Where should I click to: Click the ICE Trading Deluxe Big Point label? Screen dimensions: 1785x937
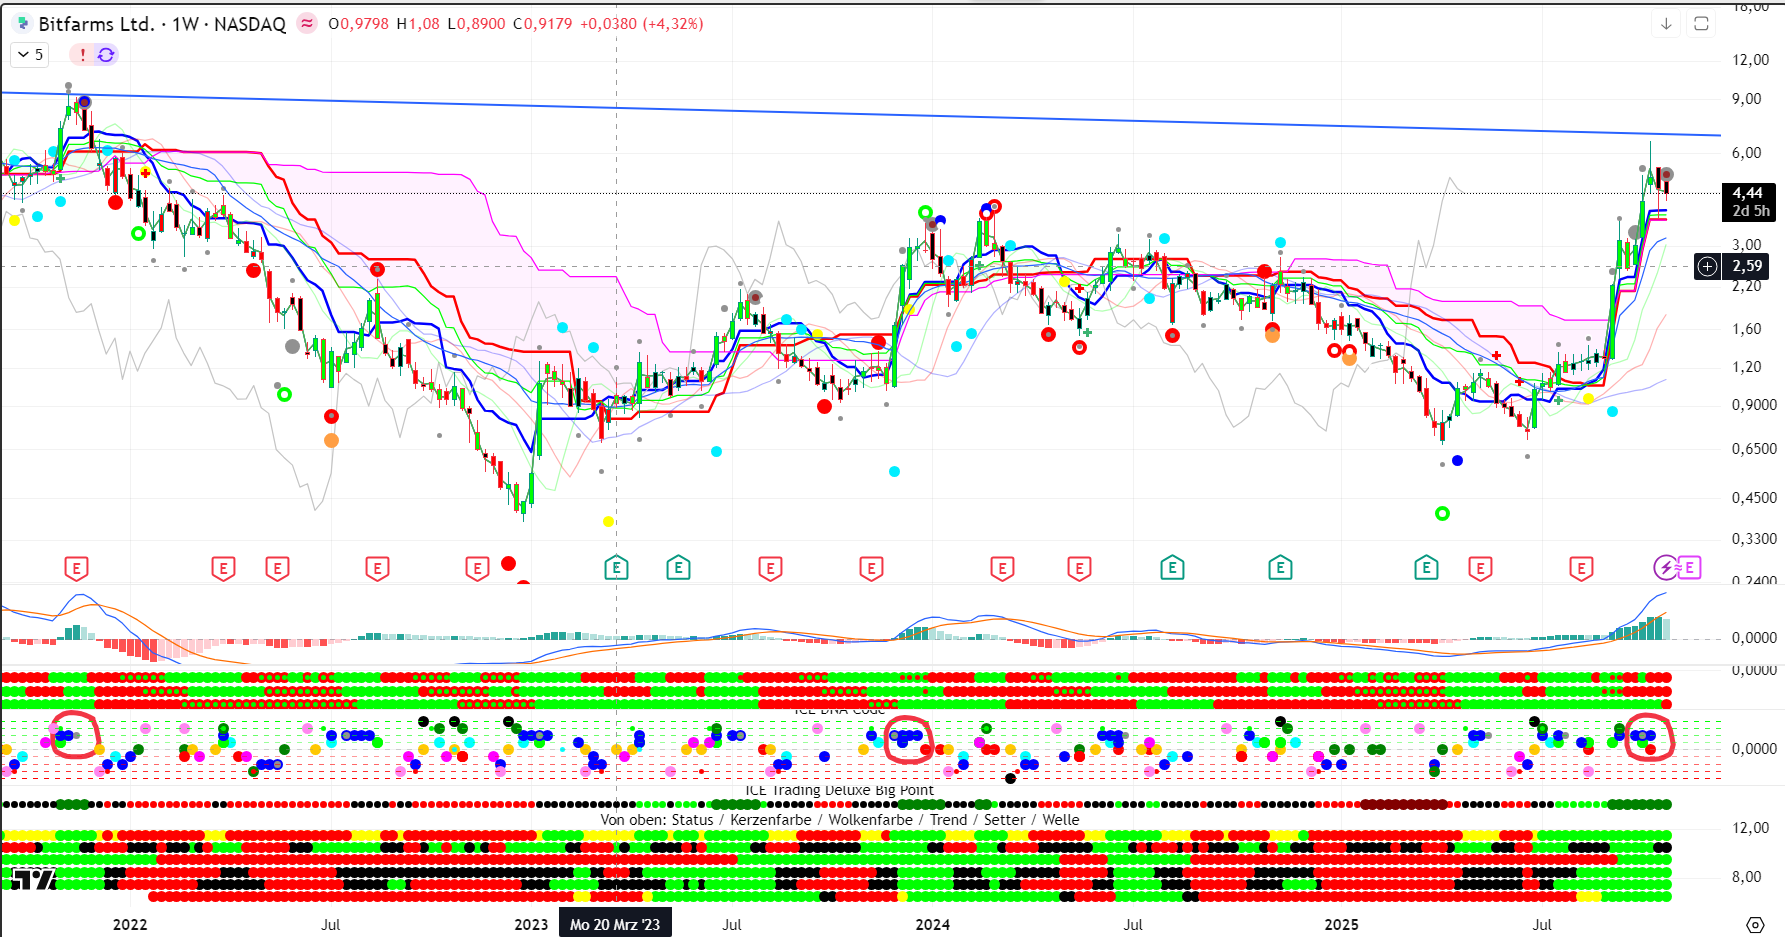[x=839, y=790]
